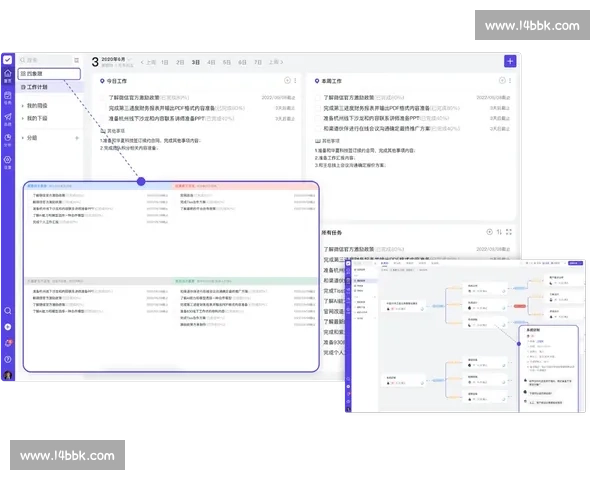
Task: Check the 了解微信官方激励政策 task in 本周工作
Action: [x=318, y=98]
